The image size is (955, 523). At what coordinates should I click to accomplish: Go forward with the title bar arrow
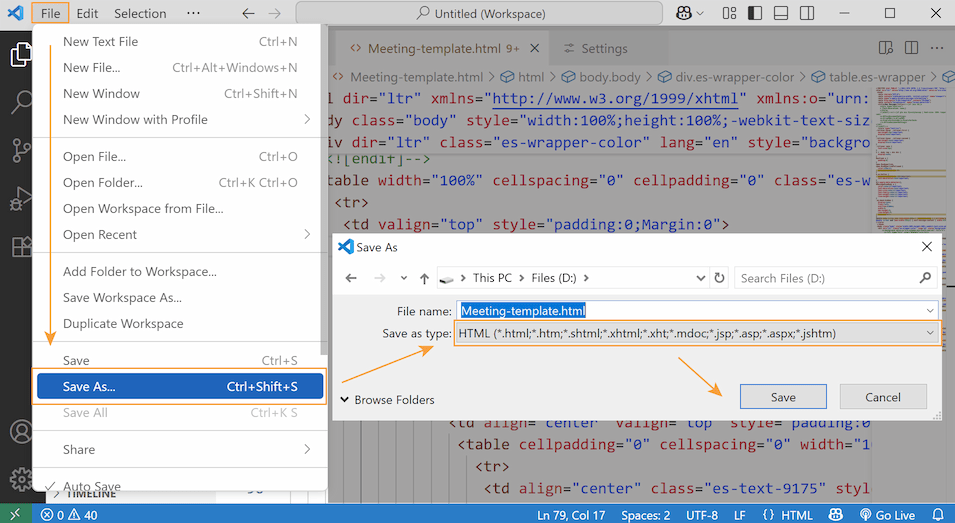pos(275,13)
